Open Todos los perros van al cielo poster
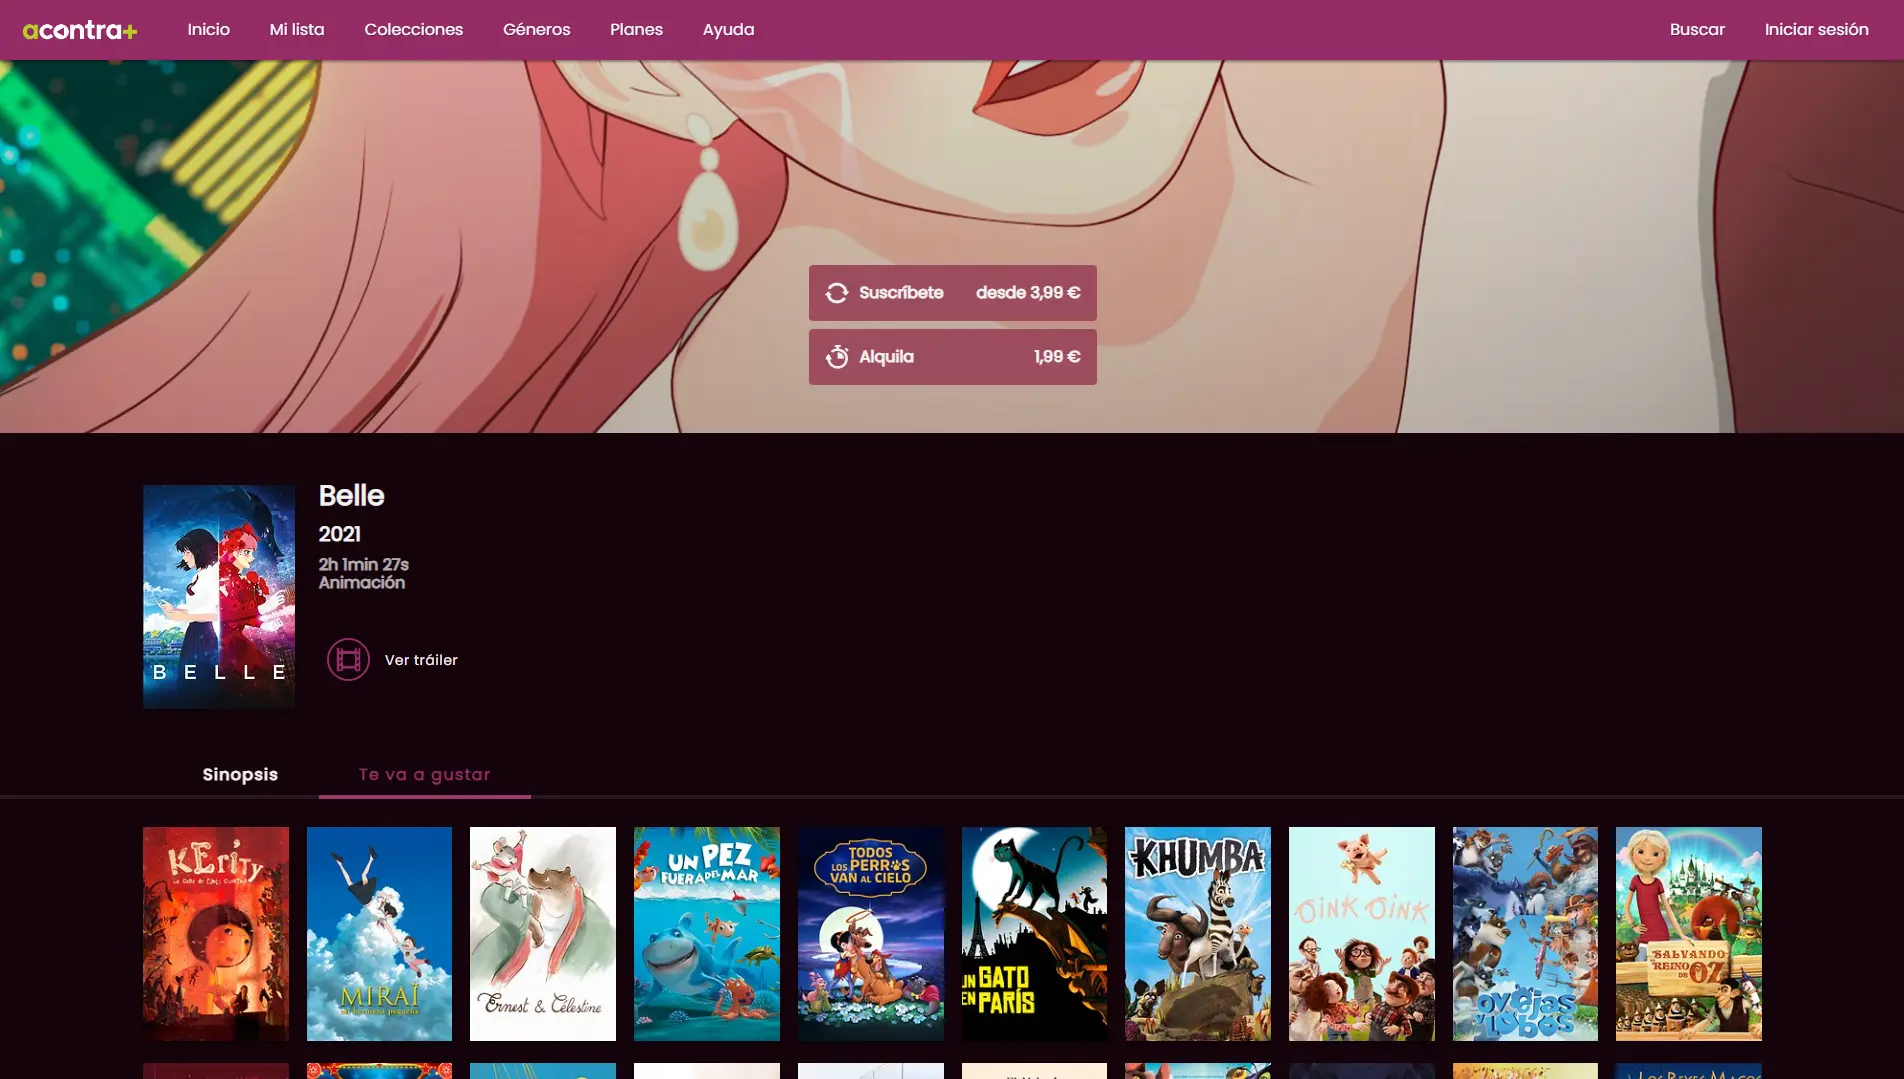 coord(871,934)
